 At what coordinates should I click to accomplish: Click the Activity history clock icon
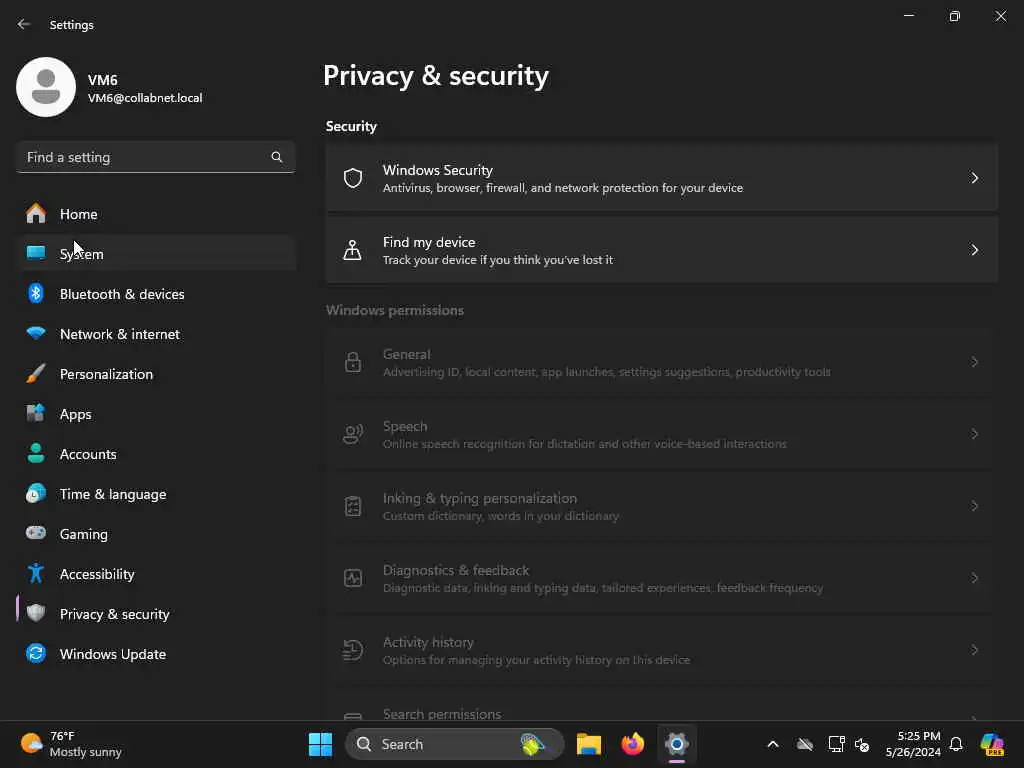coord(353,650)
